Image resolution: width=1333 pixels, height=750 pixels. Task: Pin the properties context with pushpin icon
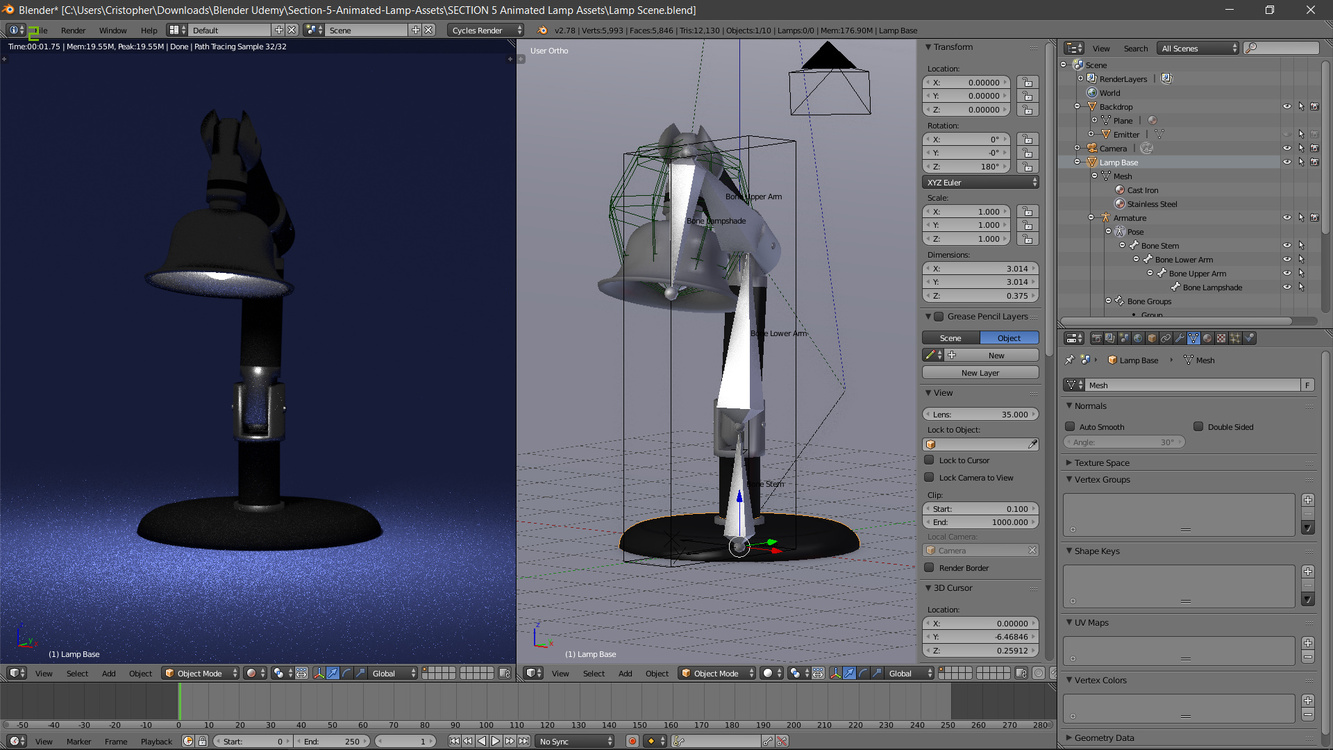1070,360
